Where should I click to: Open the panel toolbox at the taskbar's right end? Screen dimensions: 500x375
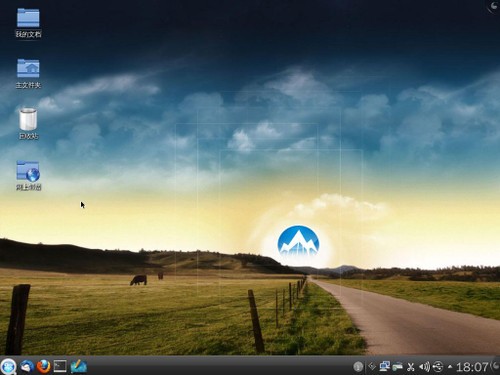coord(495,366)
